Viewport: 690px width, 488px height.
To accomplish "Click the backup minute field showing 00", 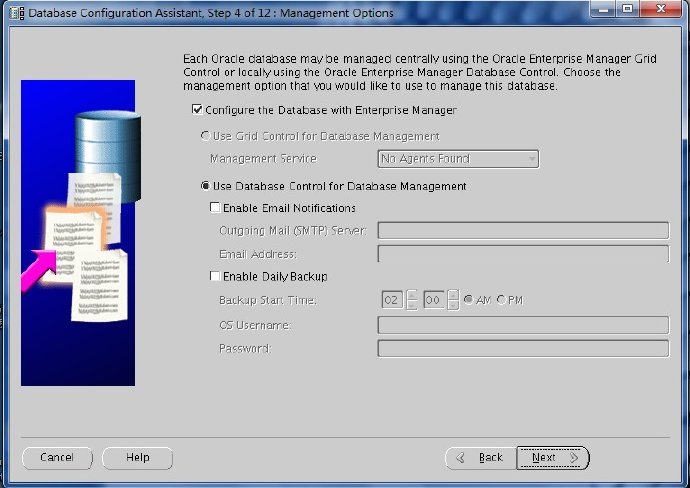I will (433, 300).
